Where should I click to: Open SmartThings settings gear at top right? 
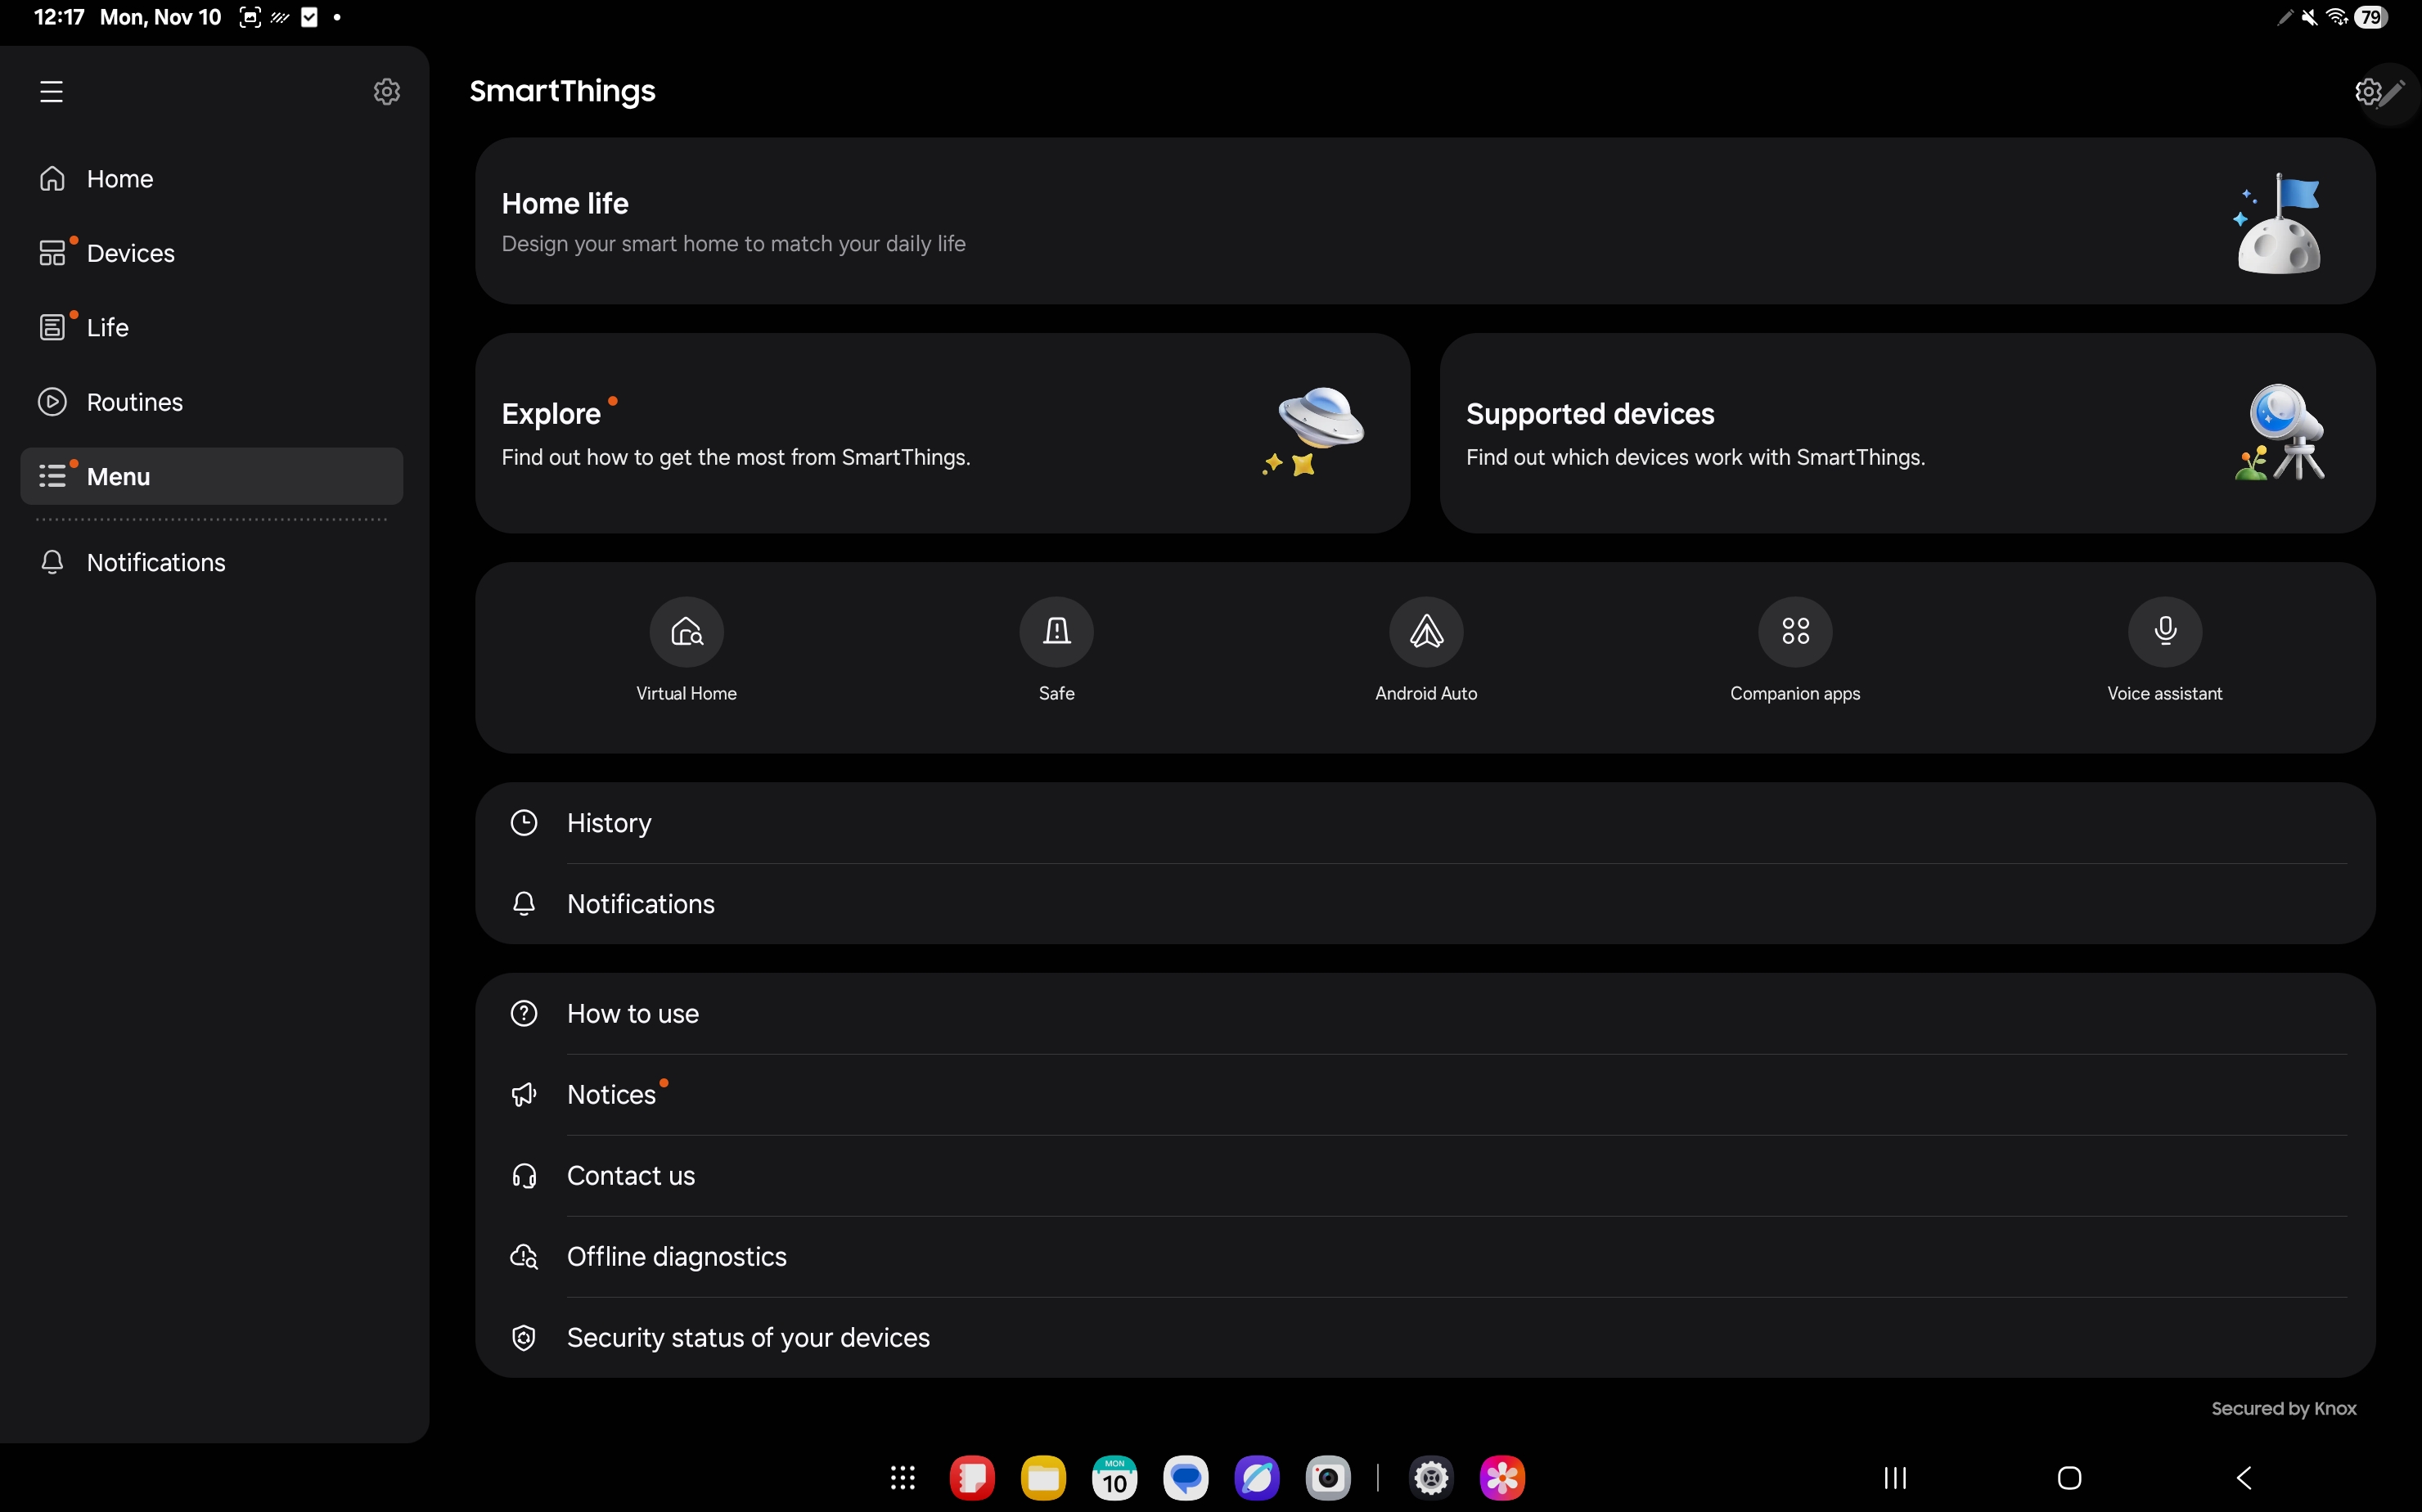[2366, 92]
